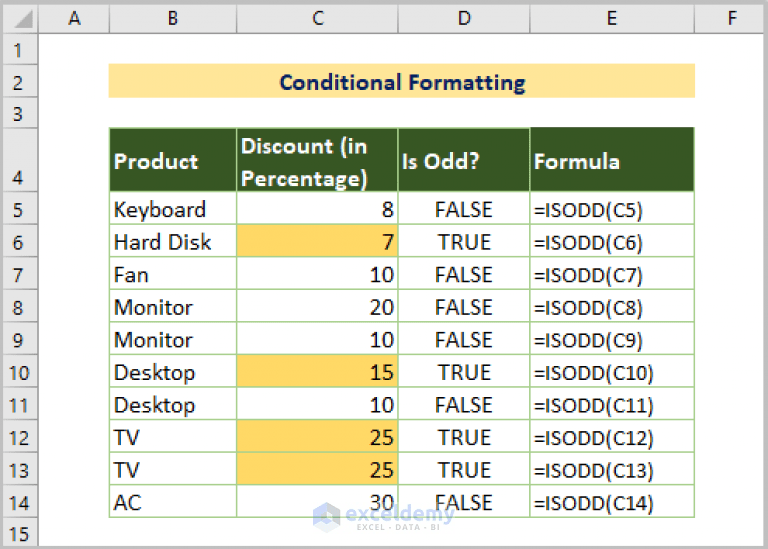
Task: Select the Fan cell
Action: click(x=173, y=274)
